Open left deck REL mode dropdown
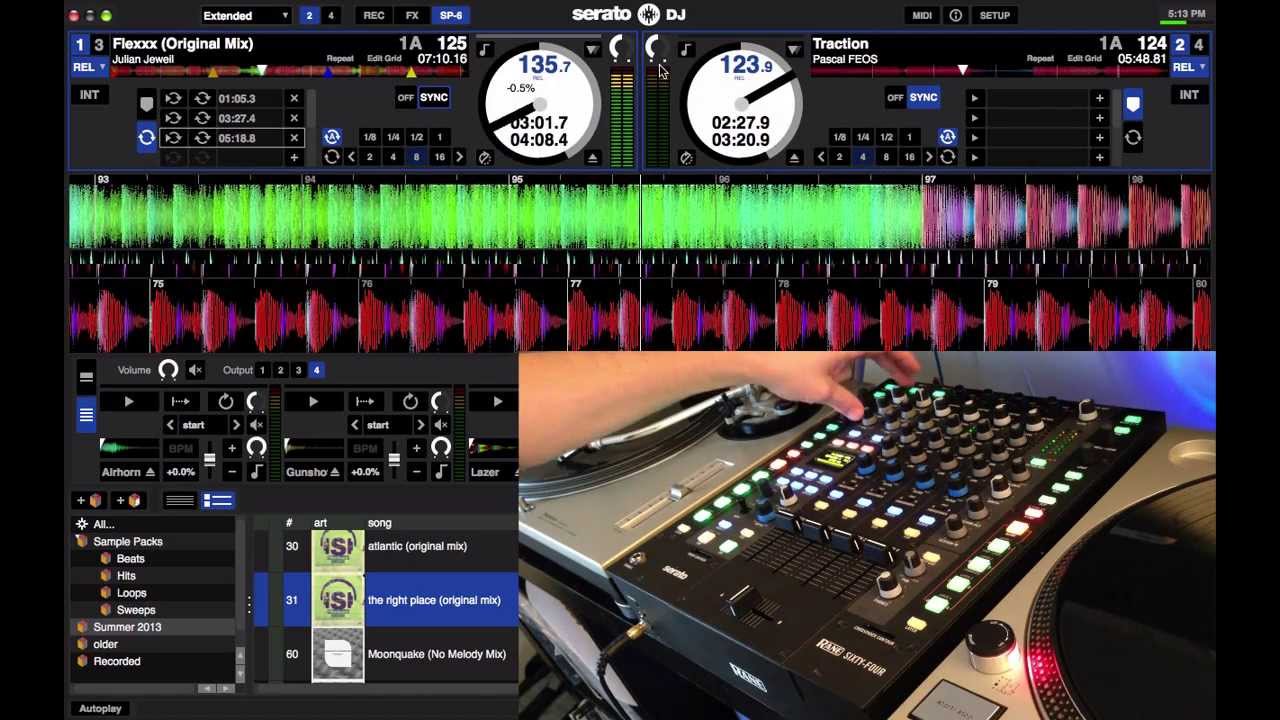The width and height of the screenshot is (1280, 720). point(89,67)
